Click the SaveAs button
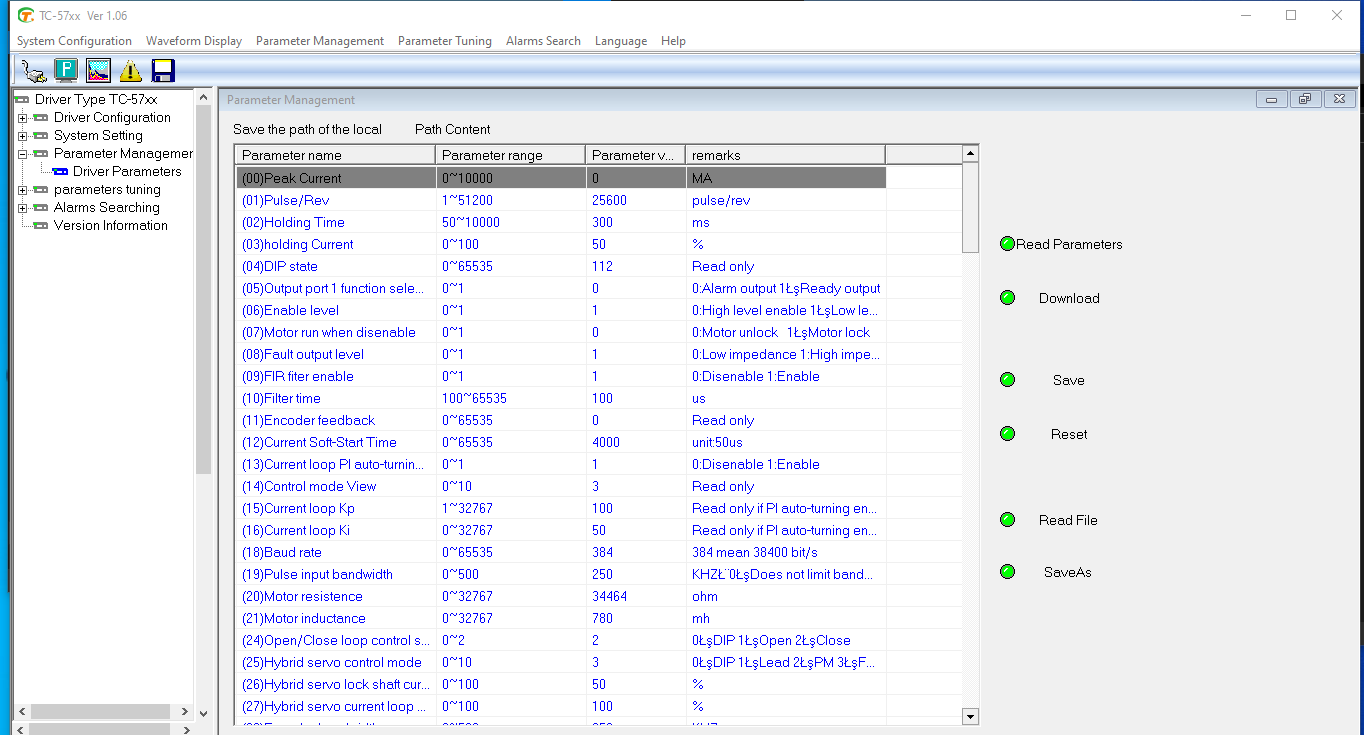Screen dimensions: 1364x735 tap(1068, 572)
